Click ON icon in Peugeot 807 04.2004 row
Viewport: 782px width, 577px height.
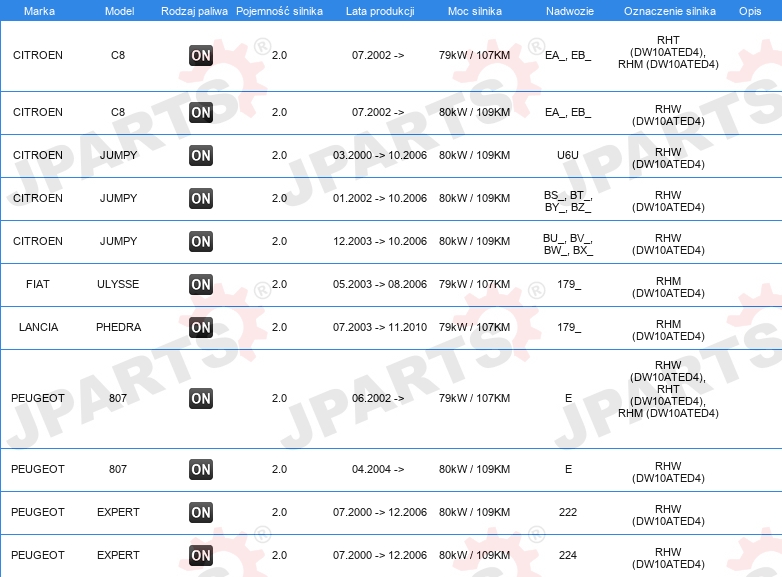pos(201,469)
